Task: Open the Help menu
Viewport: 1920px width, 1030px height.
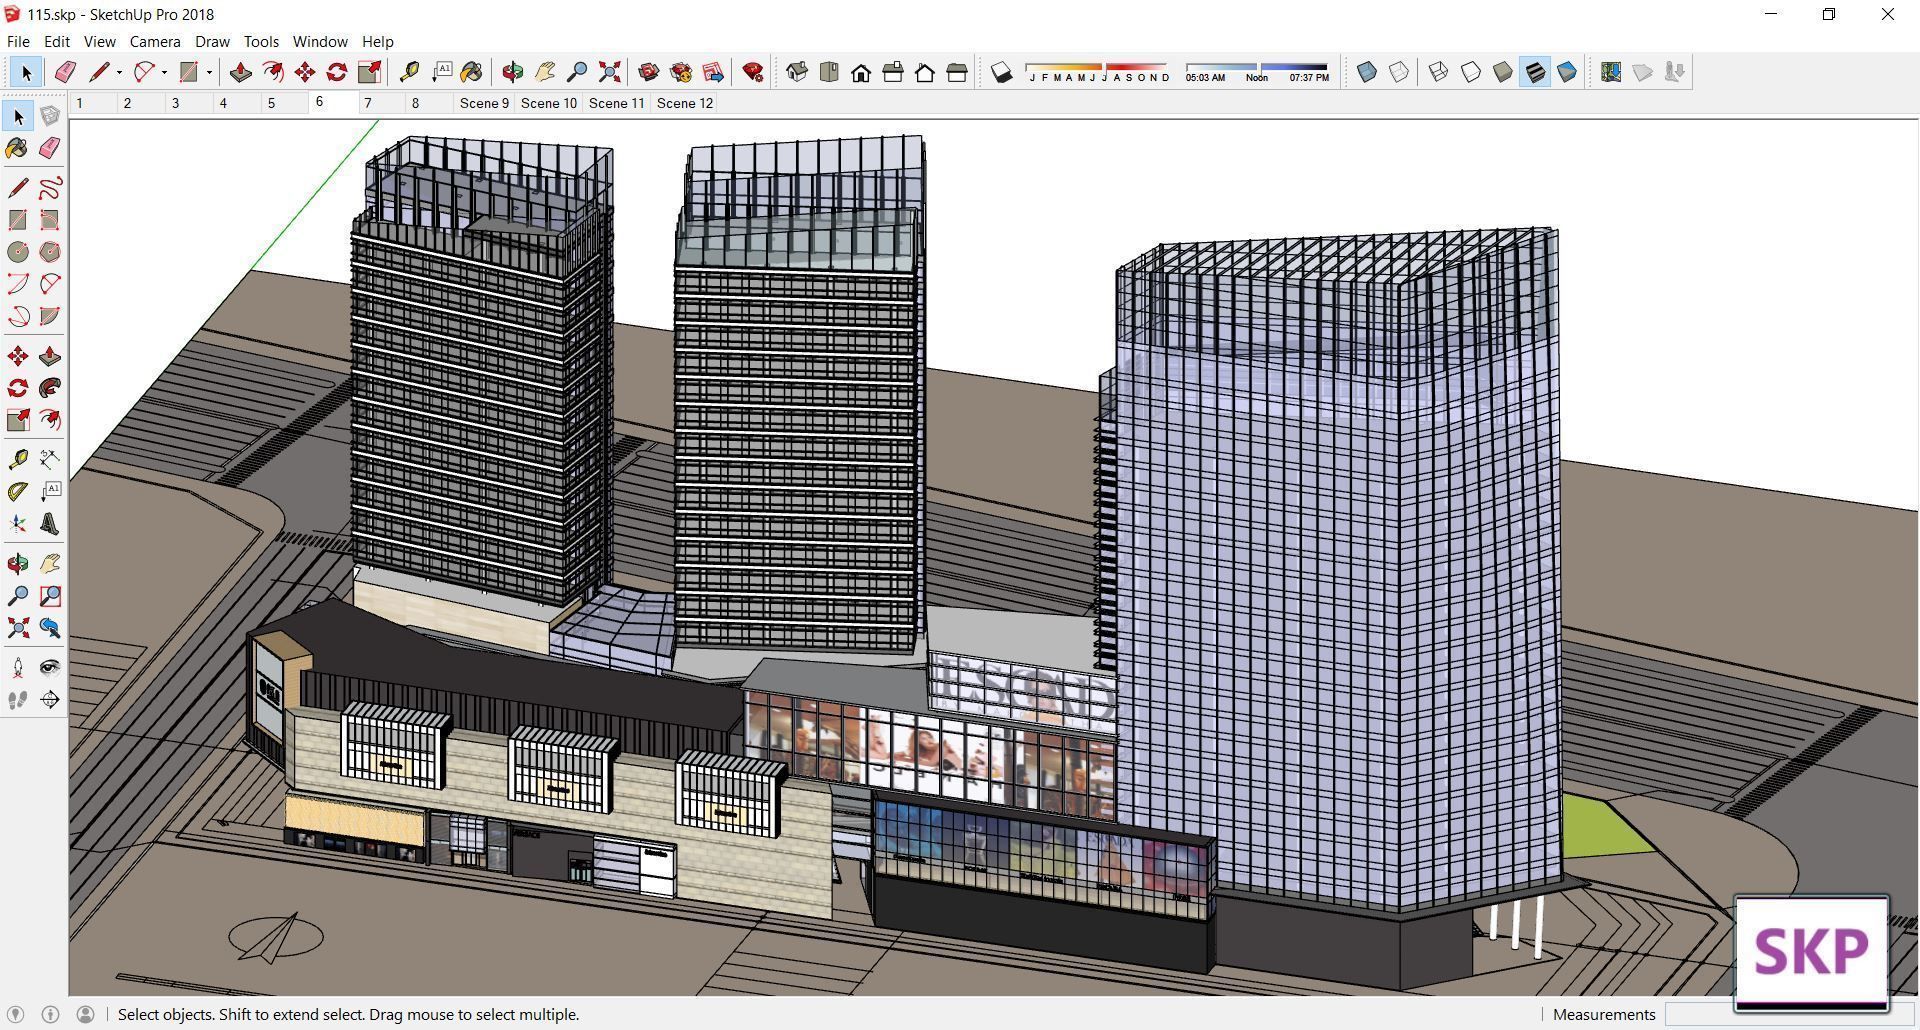Action: (x=377, y=42)
